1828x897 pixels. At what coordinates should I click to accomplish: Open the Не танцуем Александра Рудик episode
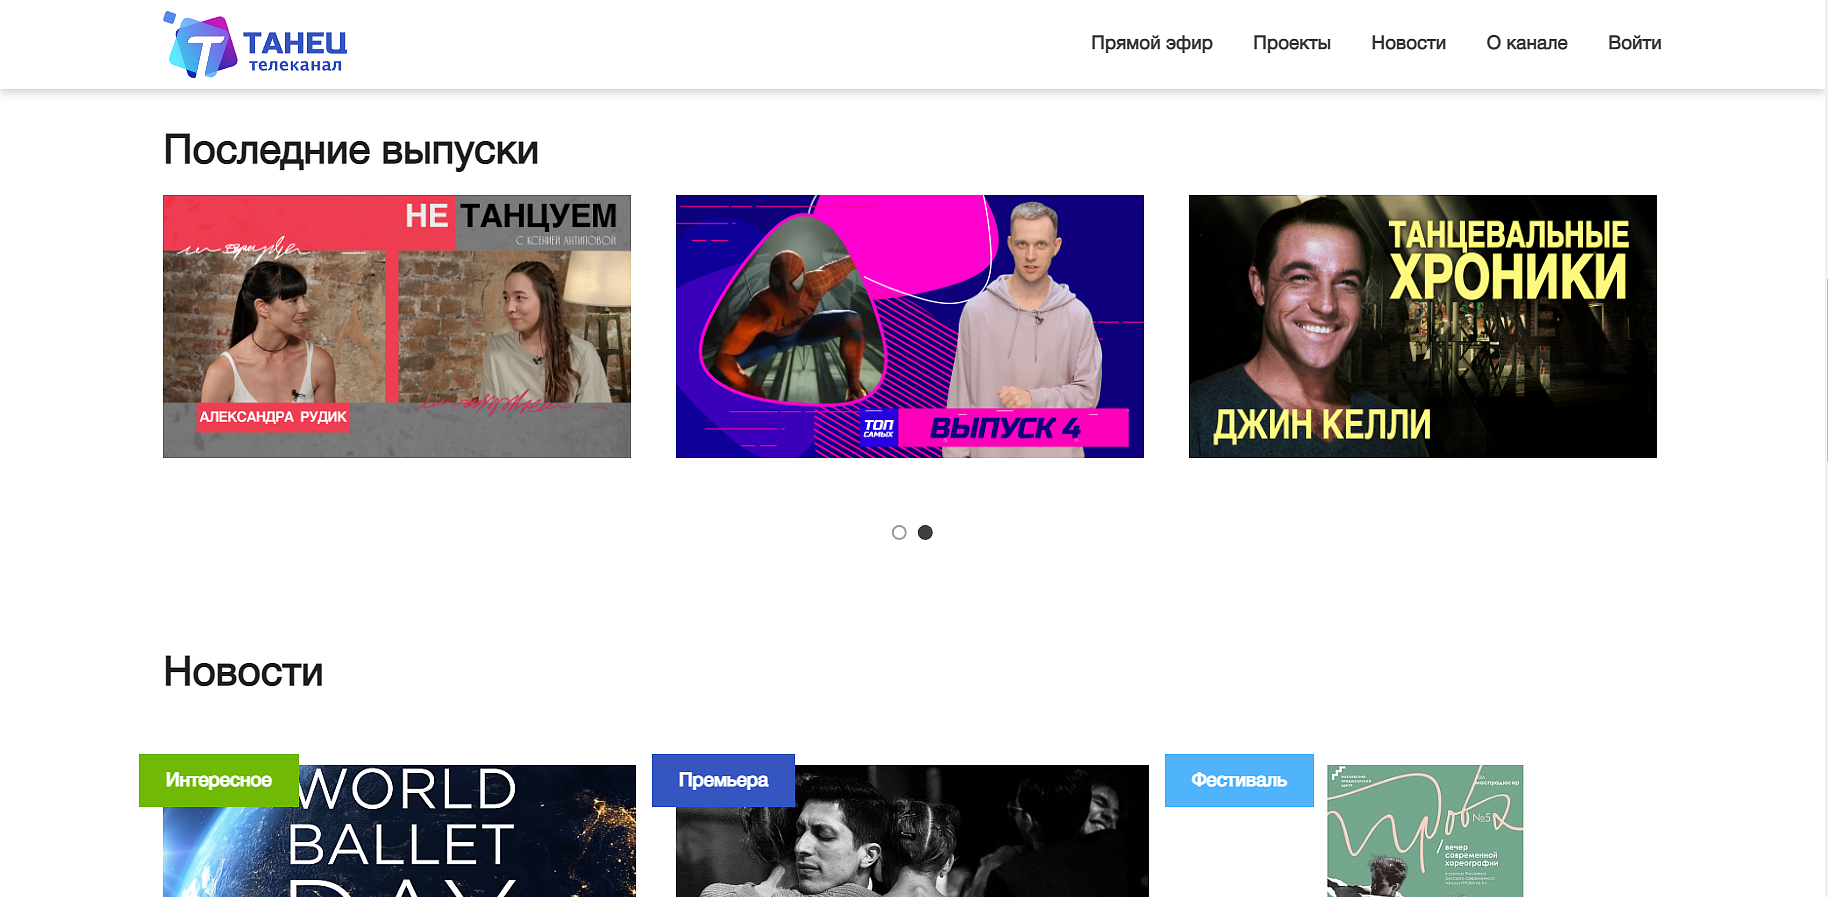397,326
